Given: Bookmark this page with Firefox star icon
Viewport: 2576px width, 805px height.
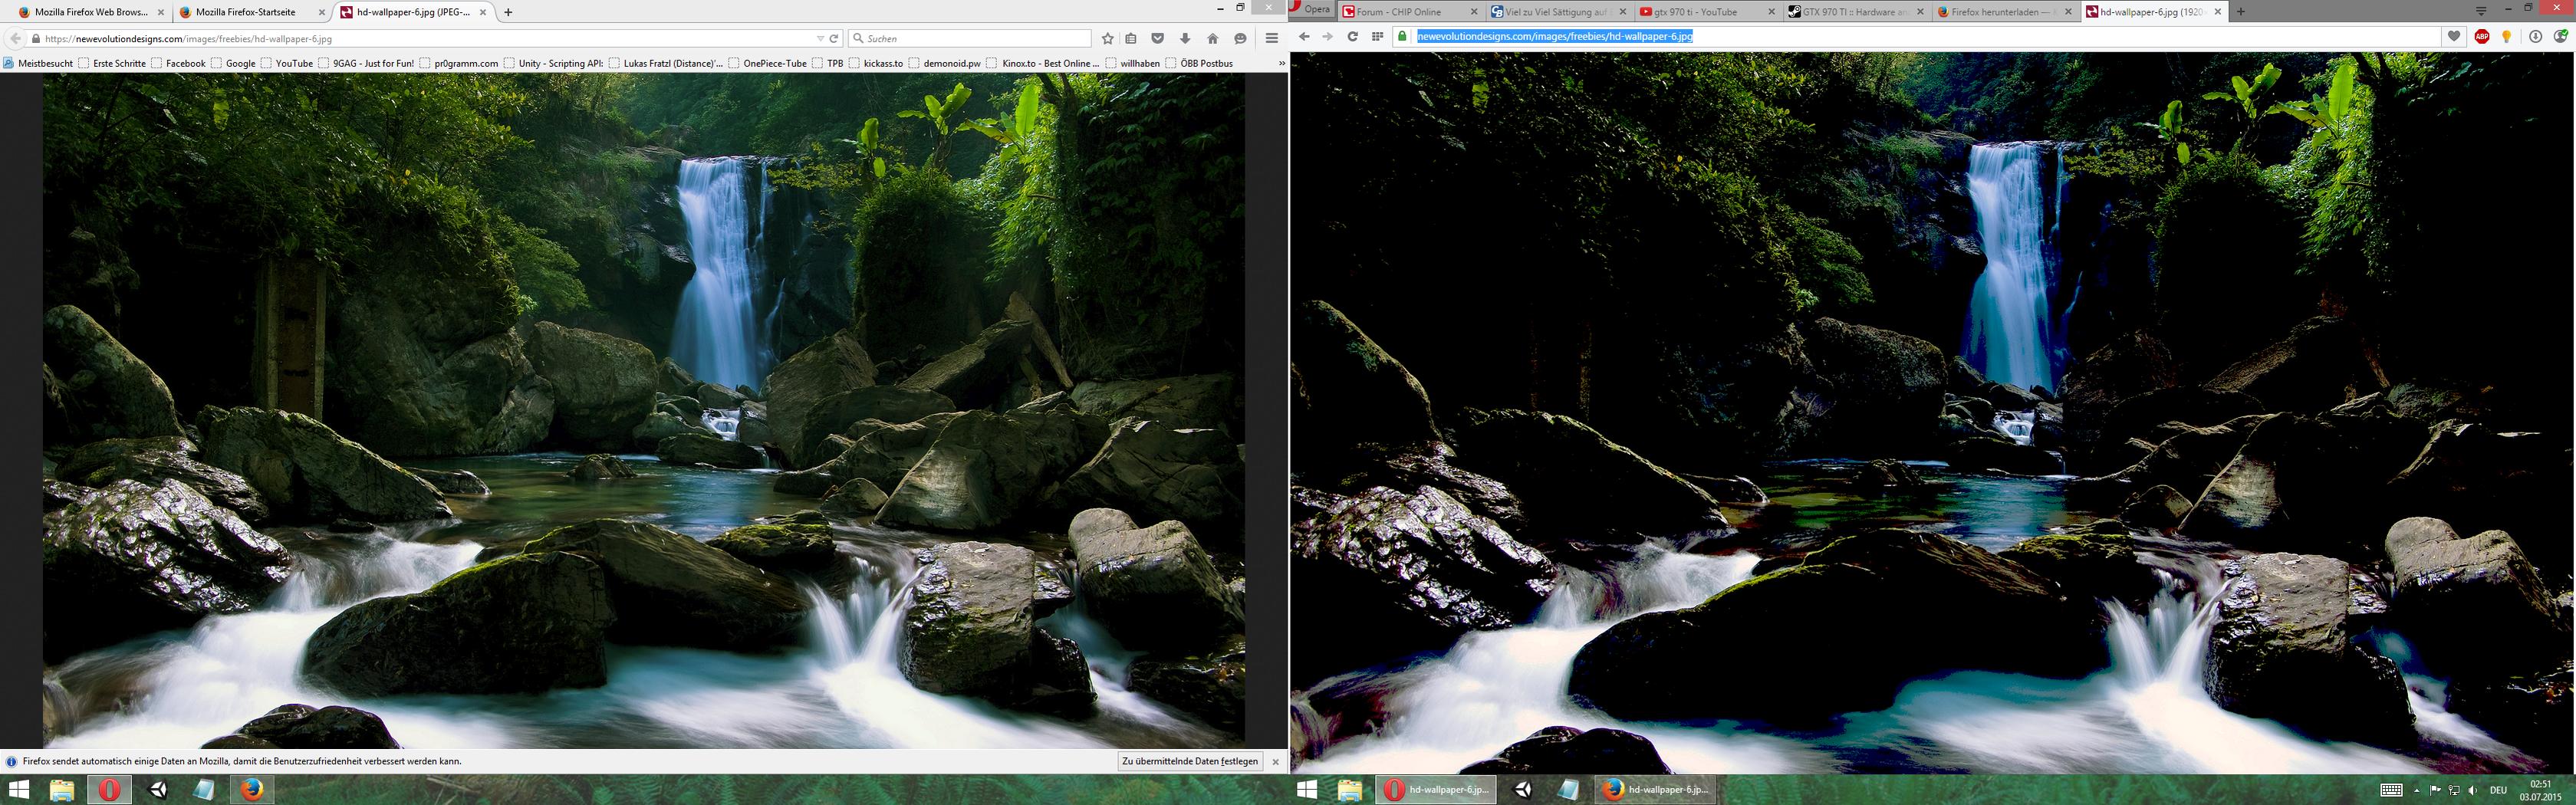Looking at the screenshot, I should click(x=1107, y=39).
